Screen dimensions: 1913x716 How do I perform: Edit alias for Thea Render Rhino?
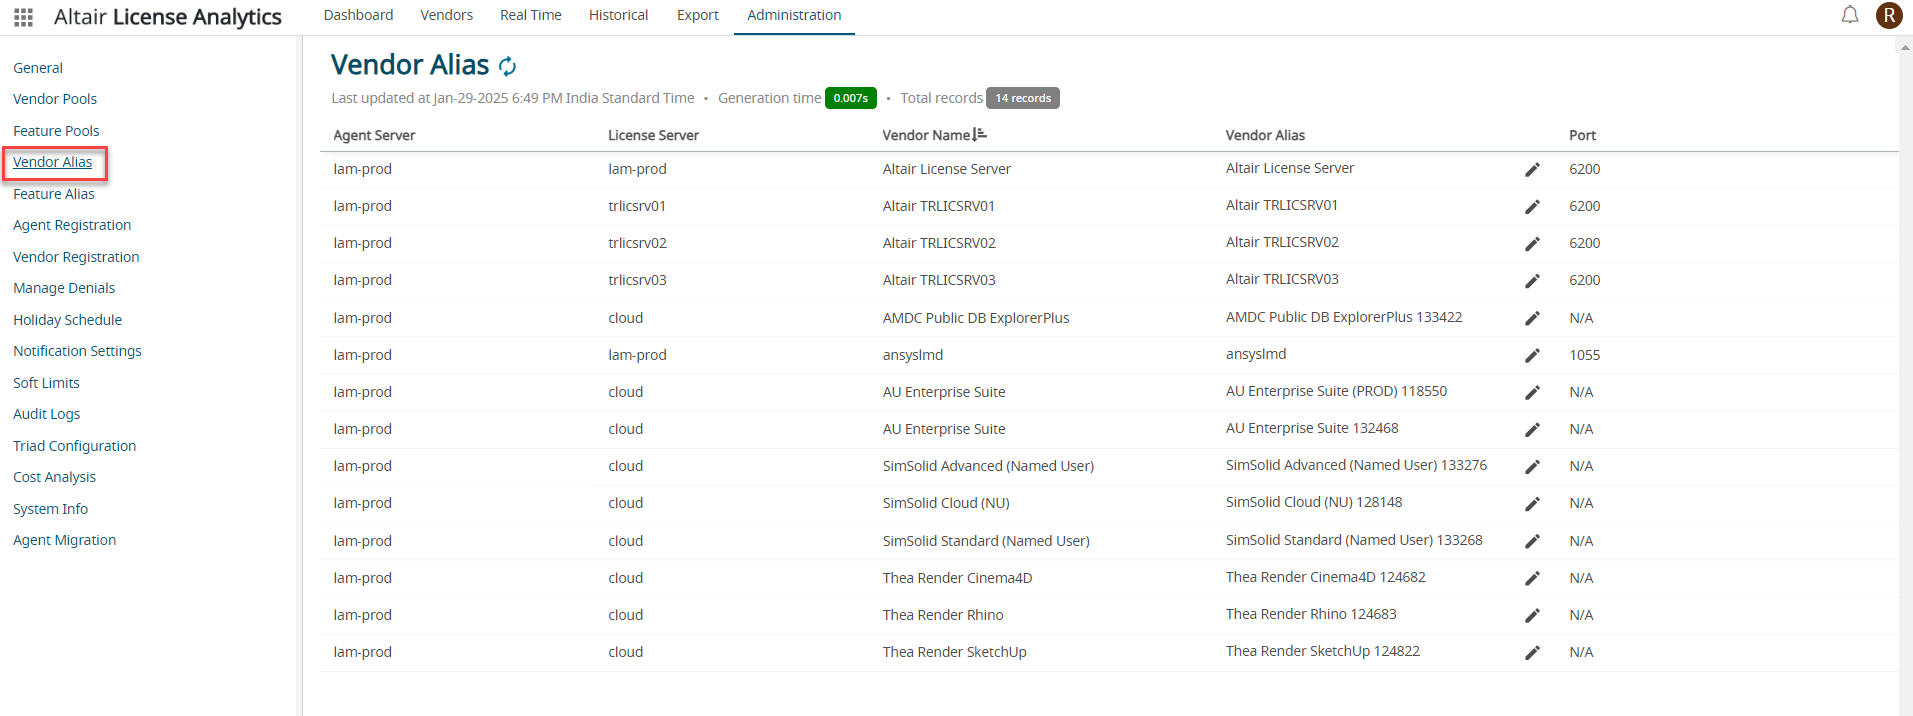click(x=1531, y=616)
